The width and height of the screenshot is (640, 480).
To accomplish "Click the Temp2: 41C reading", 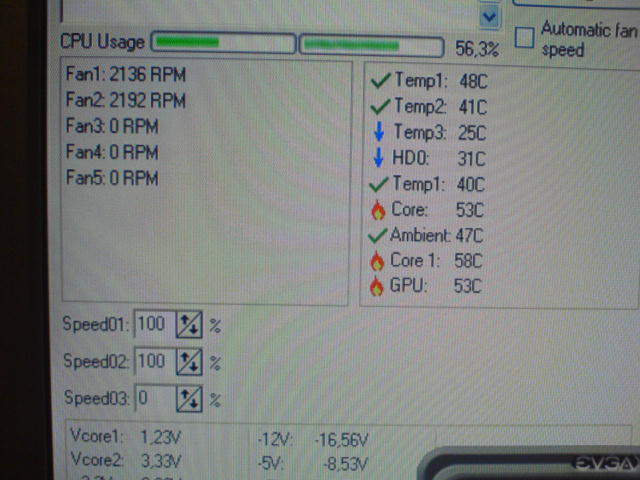I will click(x=440, y=107).
